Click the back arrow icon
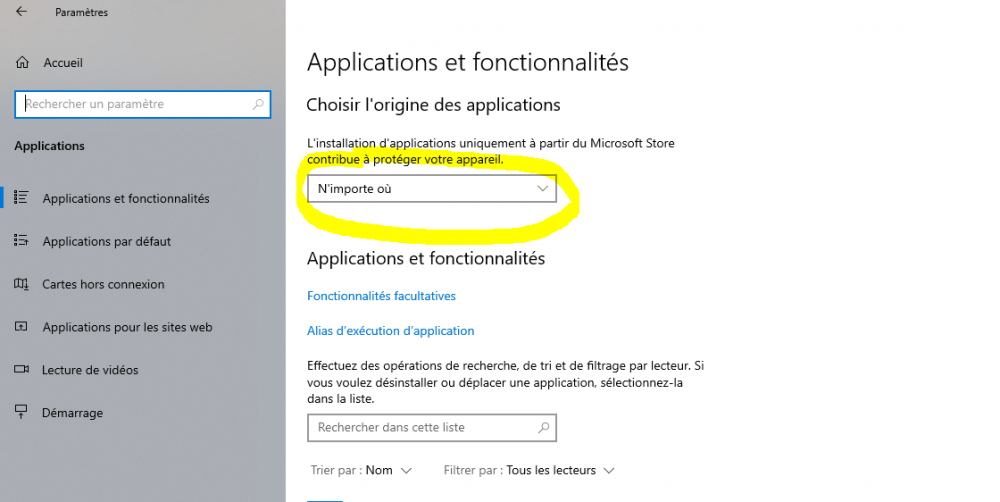This screenshot has height=502, width=1000. (22, 11)
